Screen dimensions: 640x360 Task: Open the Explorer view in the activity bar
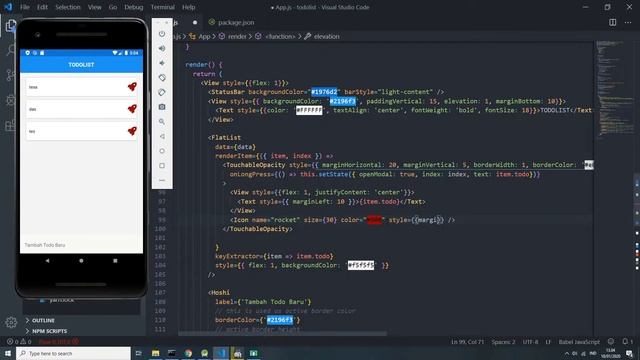tap(10, 25)
